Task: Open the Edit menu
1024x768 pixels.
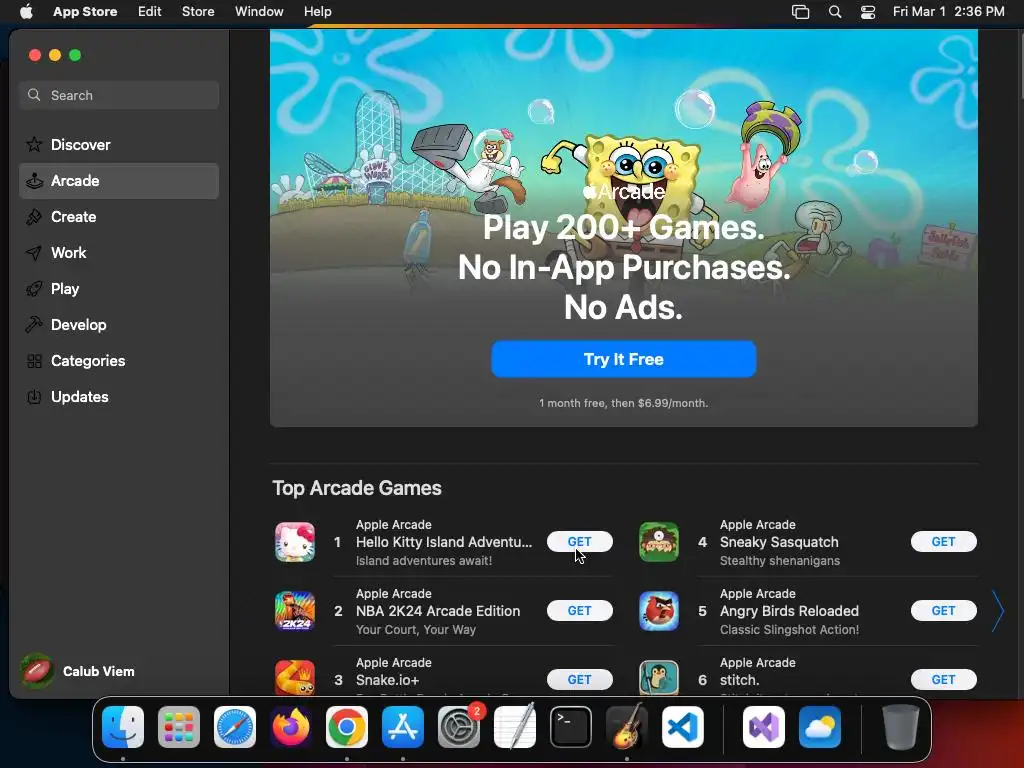Action: point(150,12)
